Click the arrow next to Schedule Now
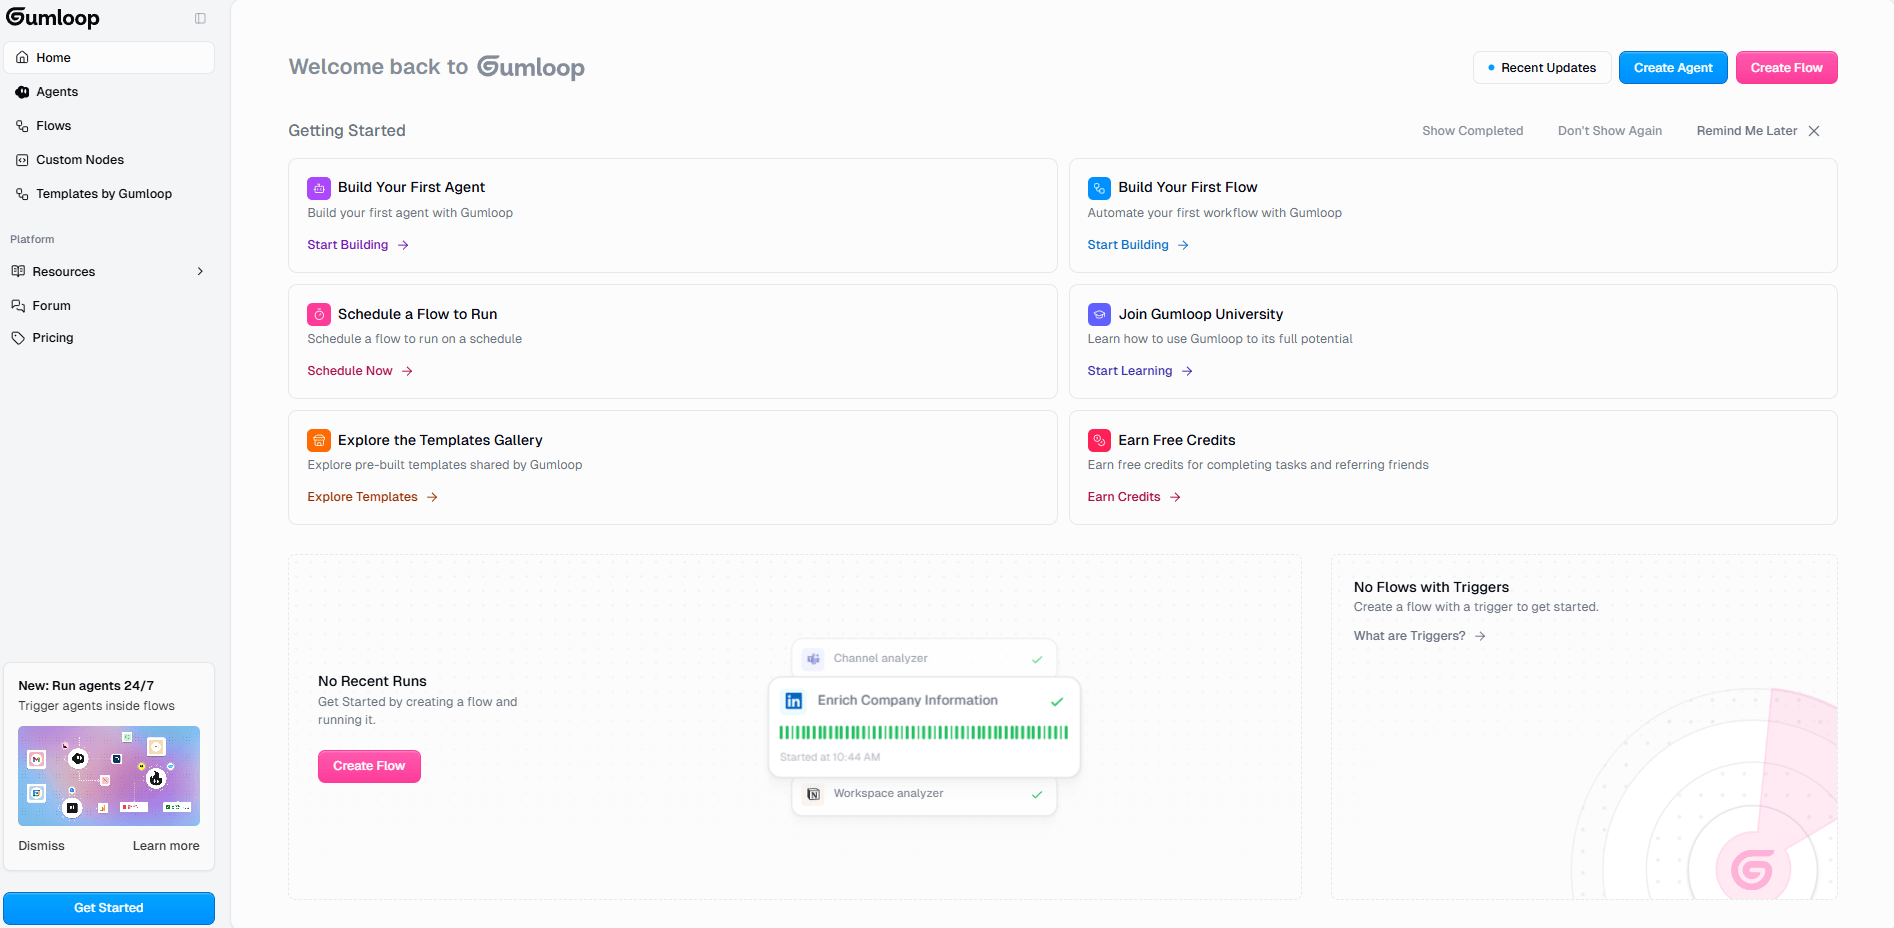This screenshot has height=928, width=1894. click(407, 371)
